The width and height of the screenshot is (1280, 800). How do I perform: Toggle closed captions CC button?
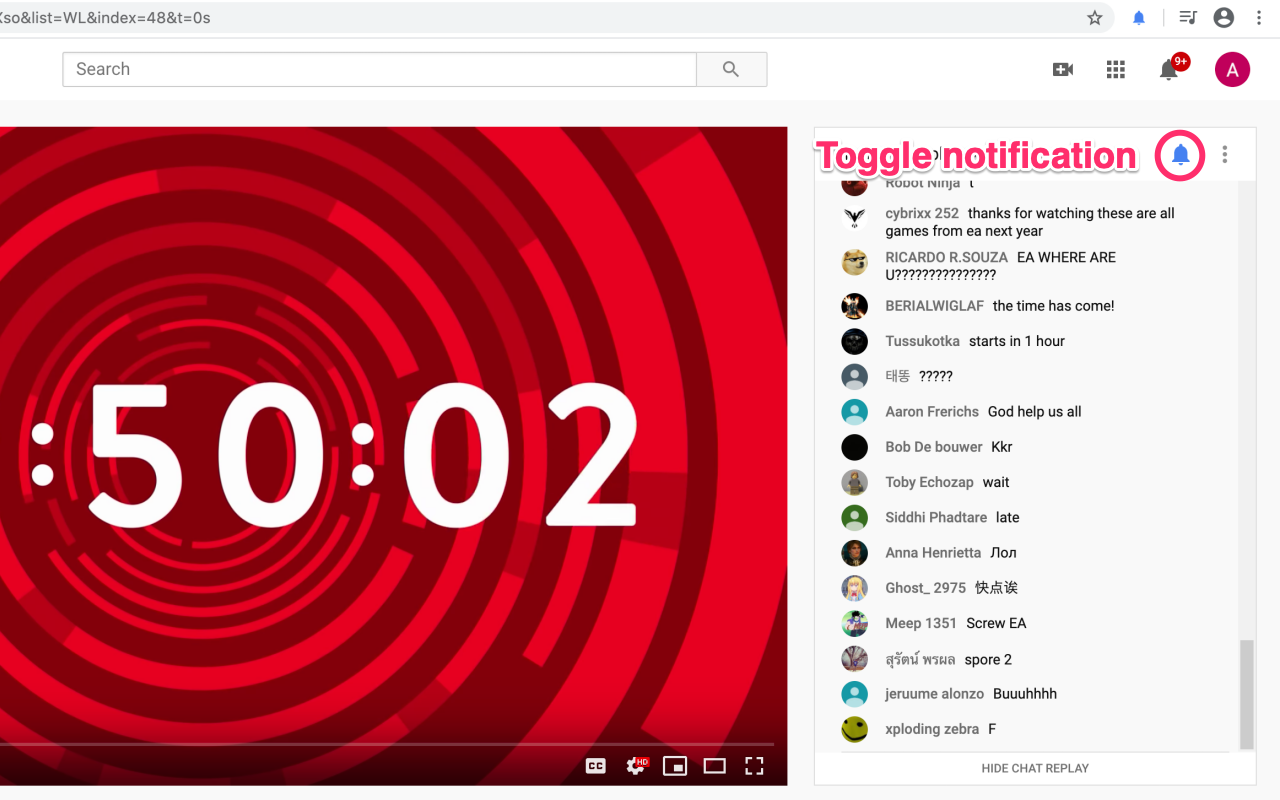[x=596, y=766]
